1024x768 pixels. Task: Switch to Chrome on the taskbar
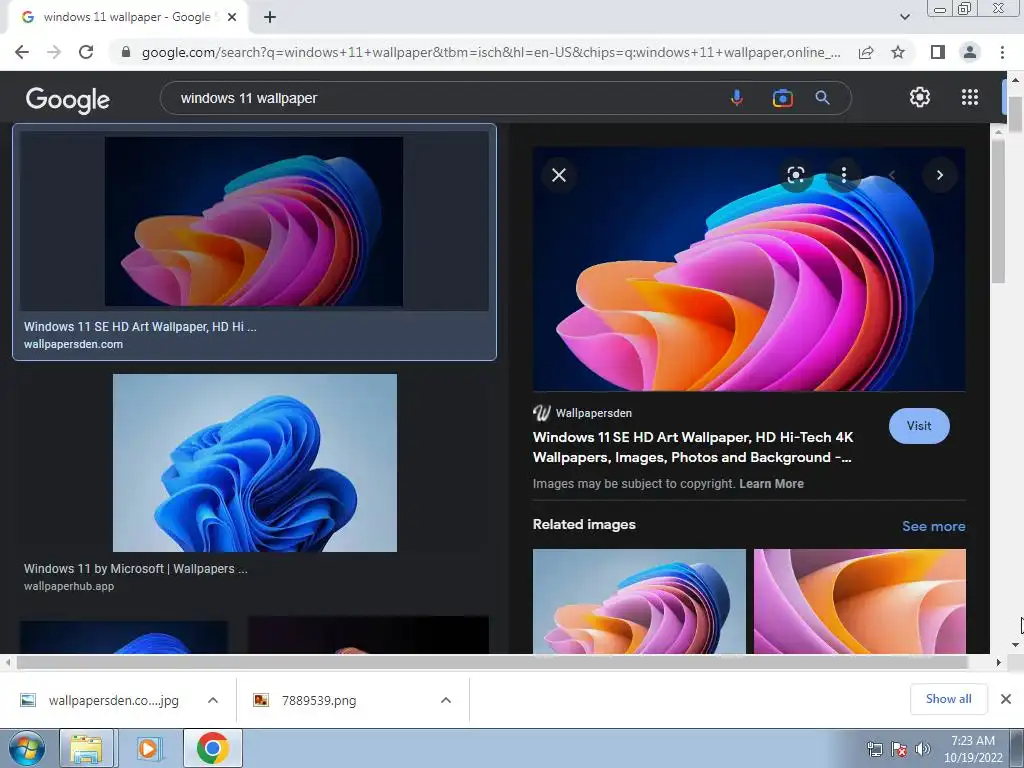pos(212,748)
